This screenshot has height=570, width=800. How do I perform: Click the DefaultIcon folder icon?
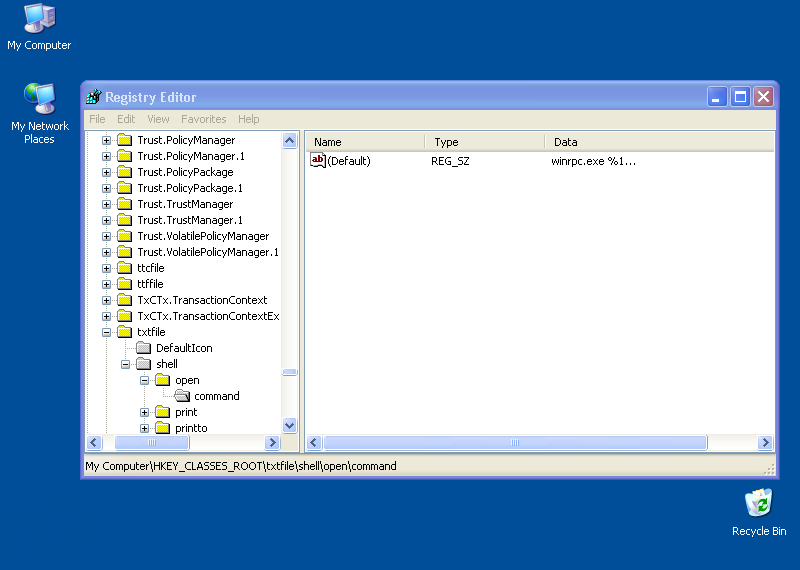pyautogui.click(x=143, y=348)
